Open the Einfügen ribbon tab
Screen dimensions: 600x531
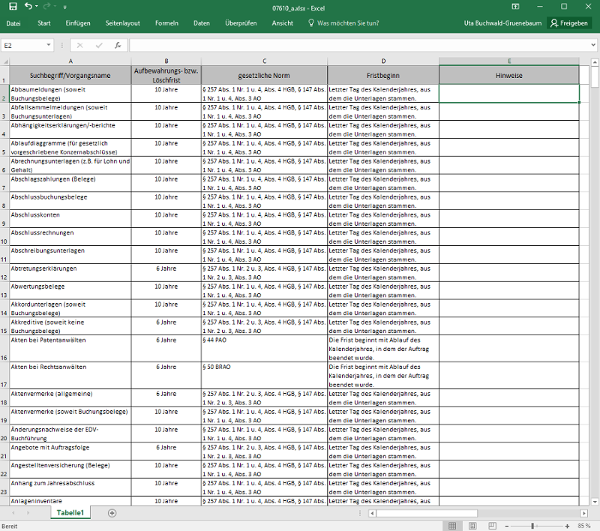(77, 22)
